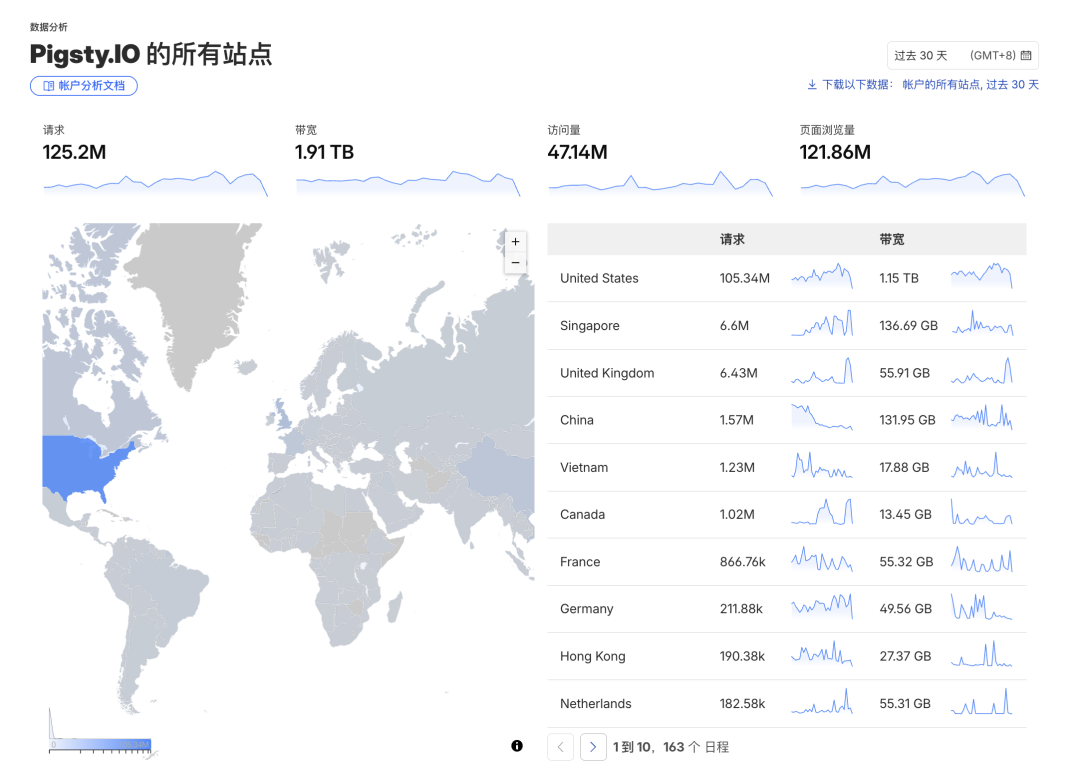The height and width of the screenshot is (774, 1080).
Task: Select the Netherlands row label
Action: pos(596,704)
